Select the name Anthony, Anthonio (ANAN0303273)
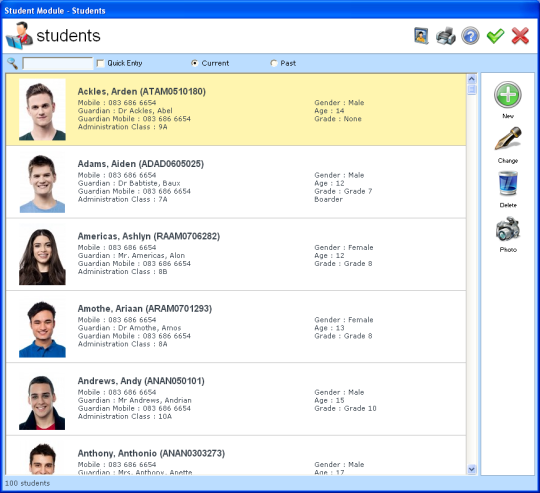540x493 pixels. (151, 453)
